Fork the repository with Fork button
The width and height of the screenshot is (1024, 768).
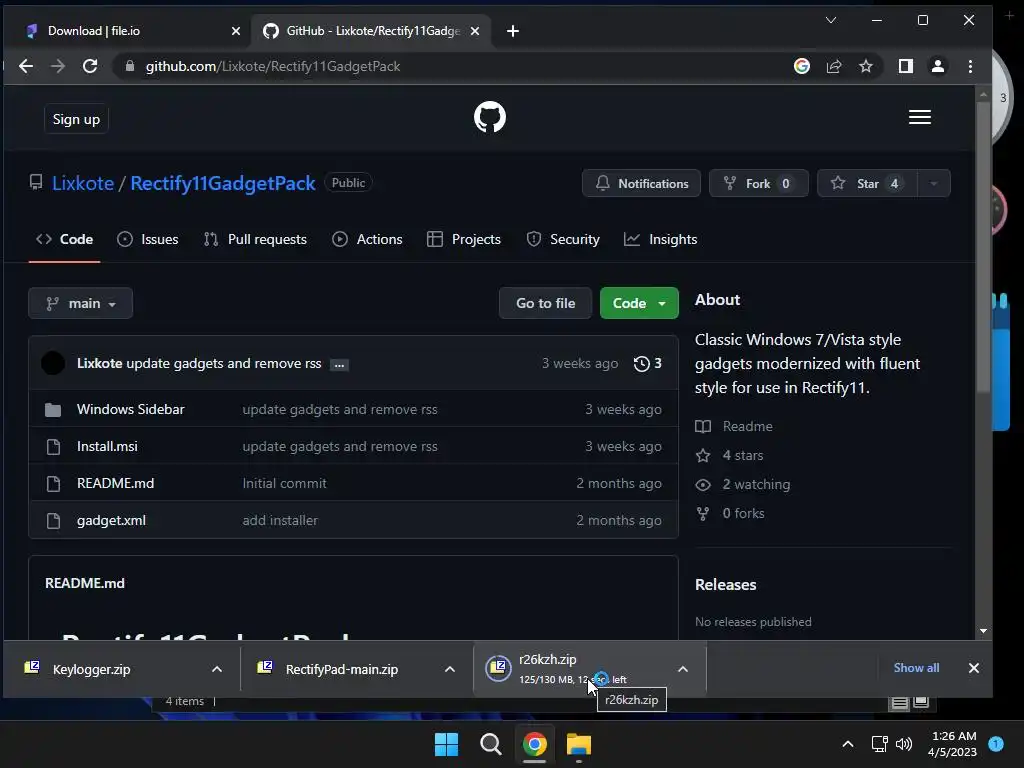point(759,184)
